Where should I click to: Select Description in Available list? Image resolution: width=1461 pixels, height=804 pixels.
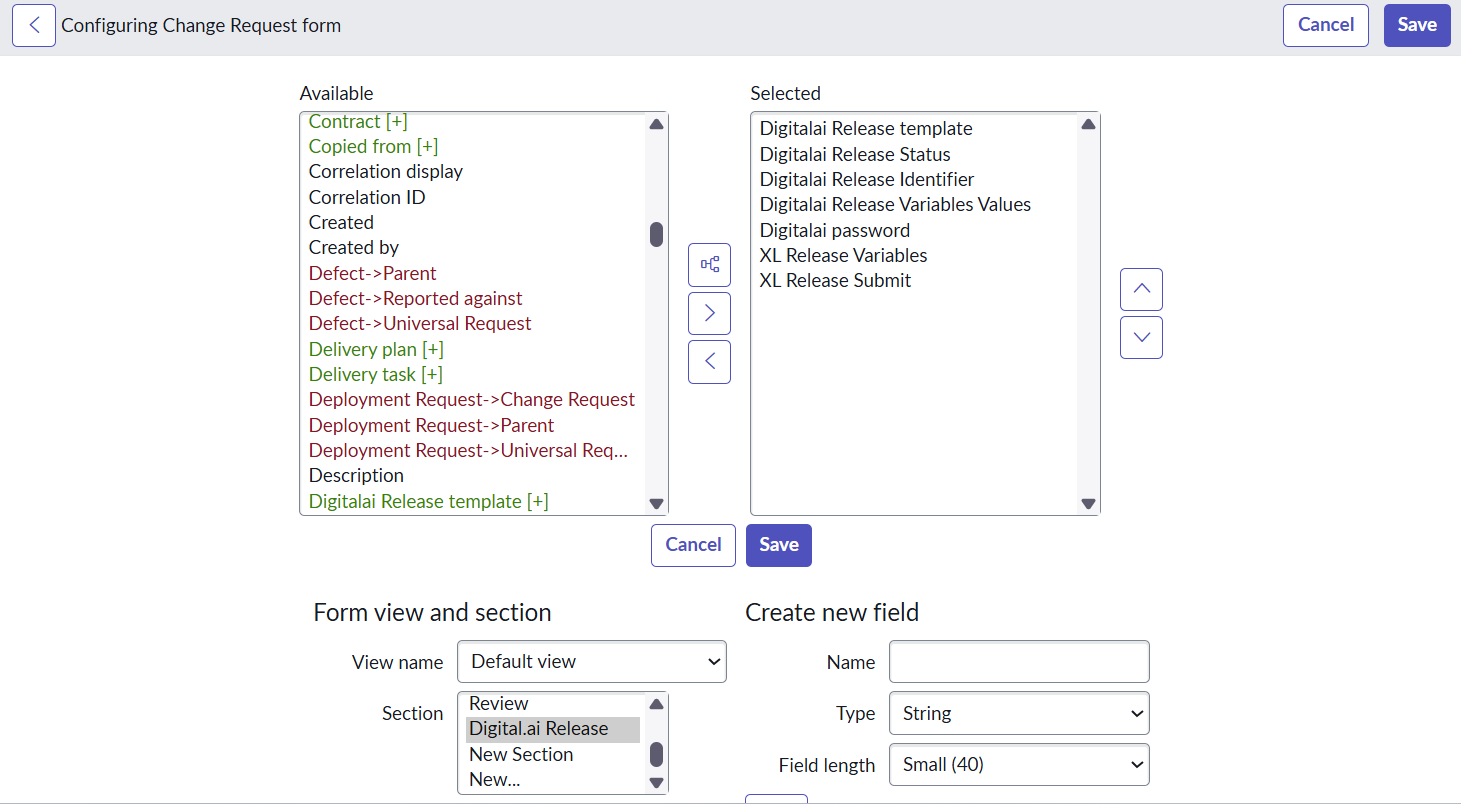(x=356, y=475)
